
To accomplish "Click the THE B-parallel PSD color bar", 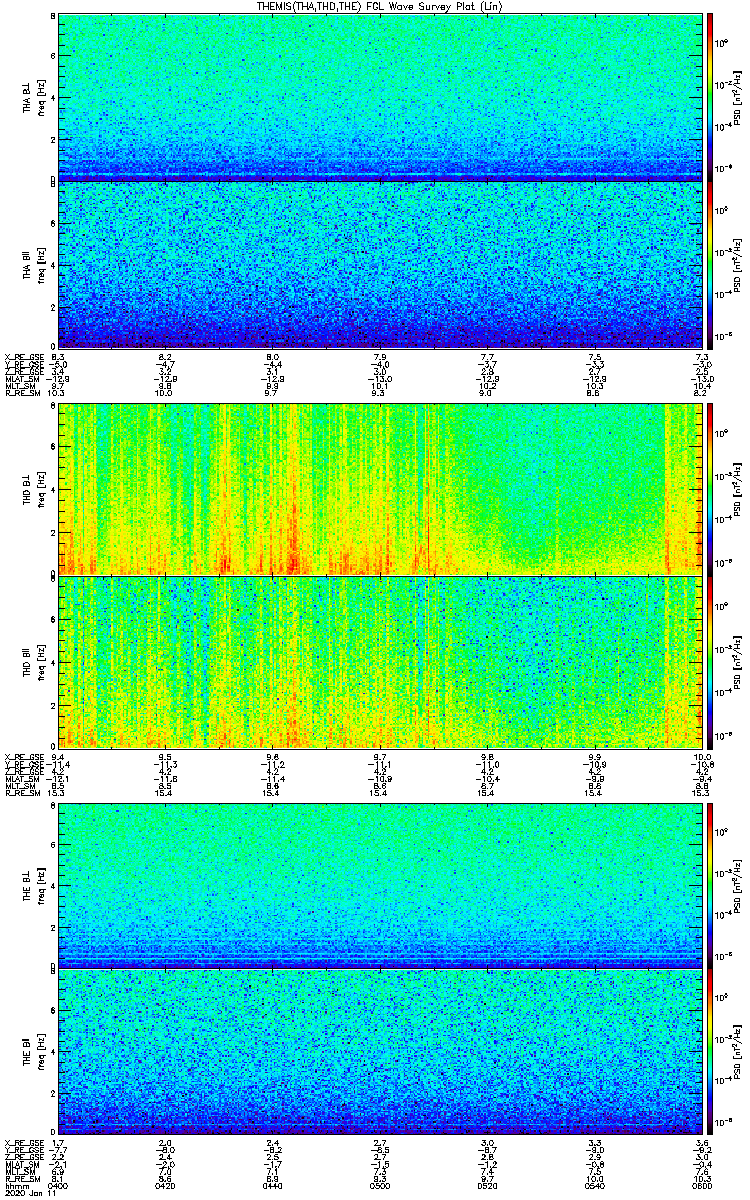I will pos(710,1052).
